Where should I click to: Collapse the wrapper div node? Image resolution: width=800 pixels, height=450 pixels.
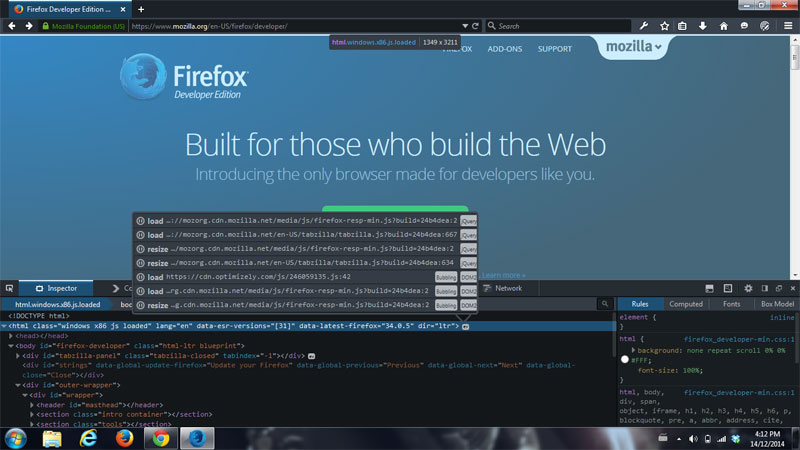[25, 395]
